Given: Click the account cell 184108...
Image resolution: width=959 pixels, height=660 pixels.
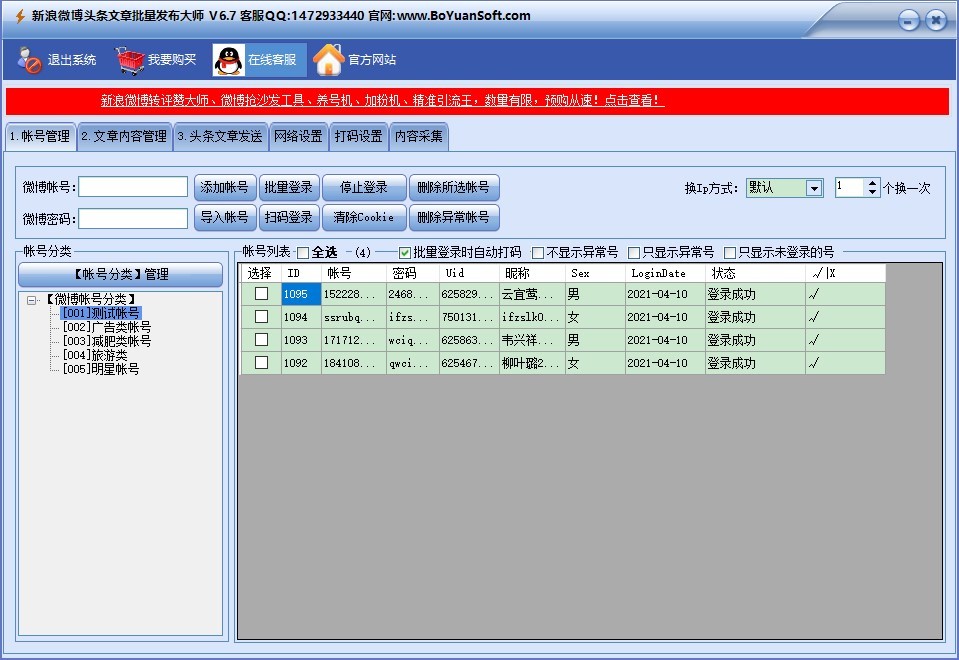Looking at the screenshot, I should pos(354,363).
